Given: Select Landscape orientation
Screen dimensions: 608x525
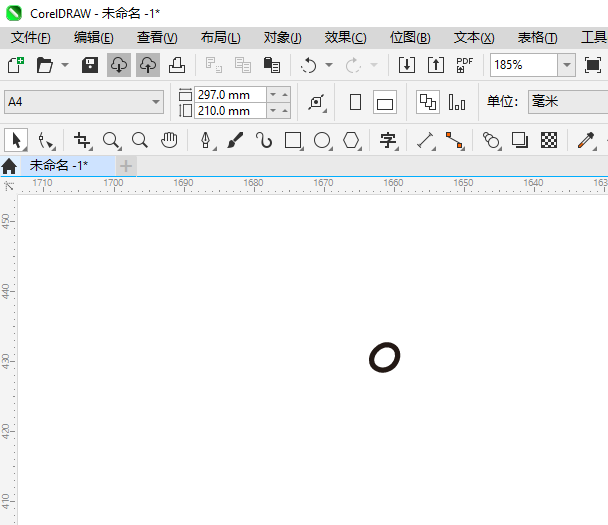Looking at the screenshot, I should (385, 102).
